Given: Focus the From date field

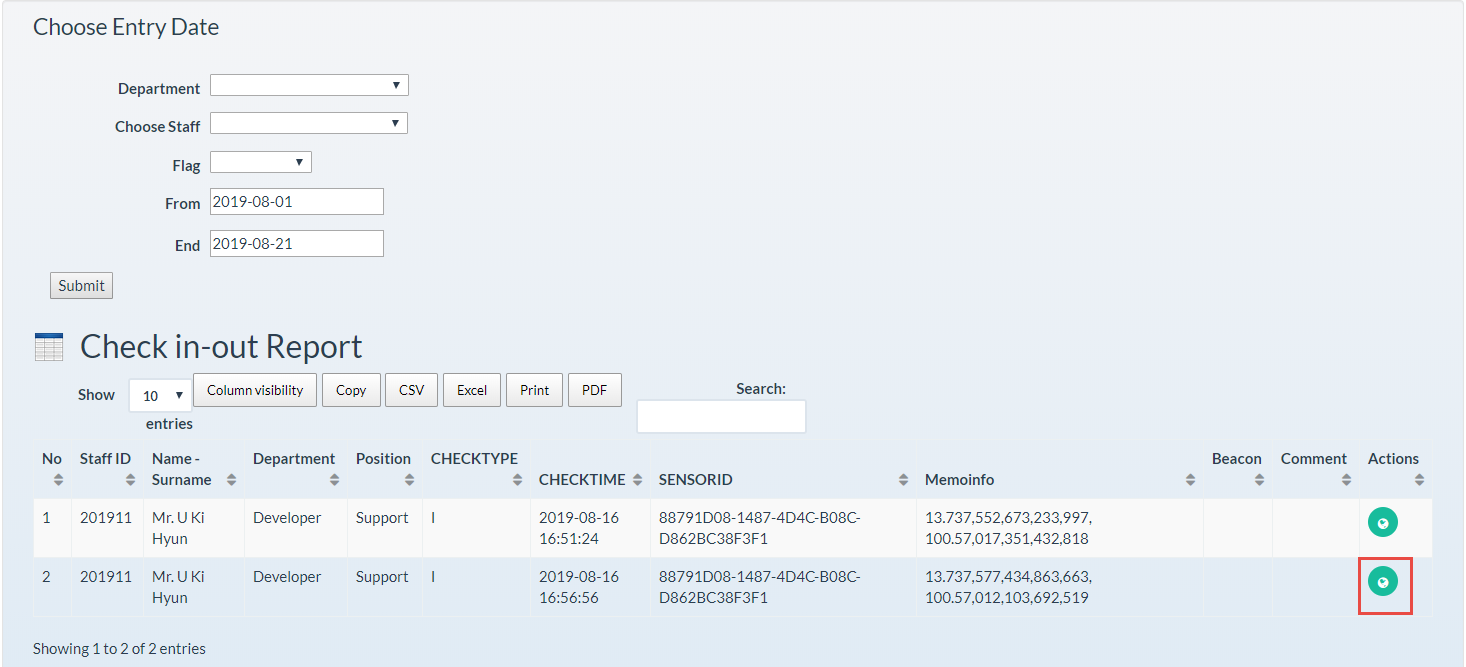Looking at the screenshot, I should (x=296, y=202).
